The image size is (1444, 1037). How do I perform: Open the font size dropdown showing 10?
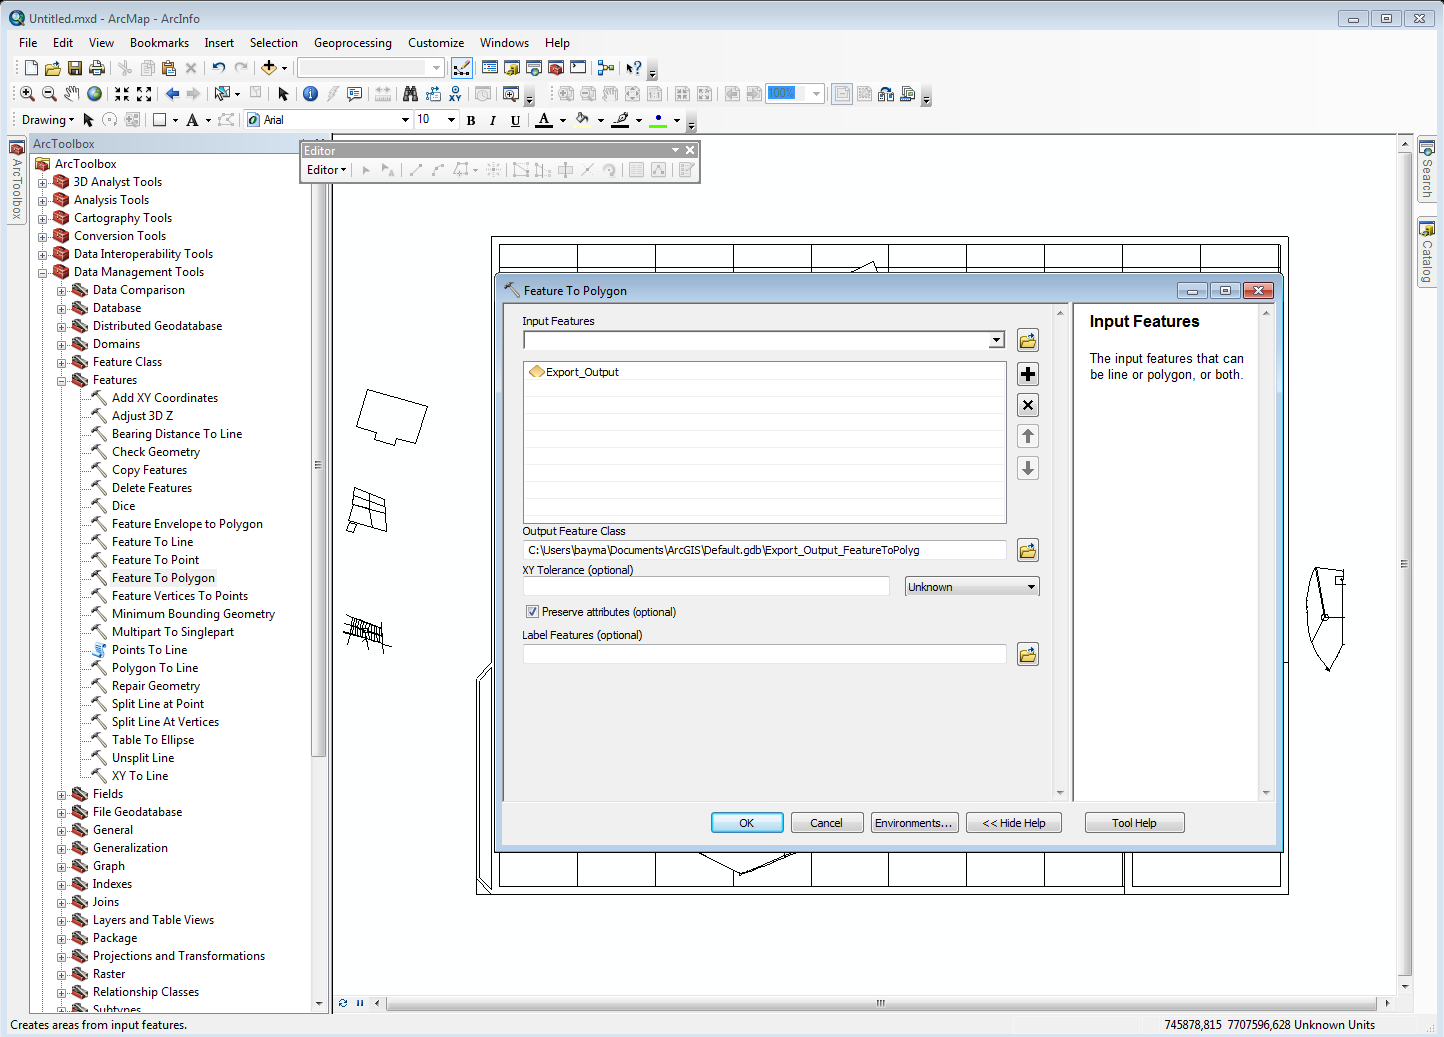pyautogui.click(x=451, y=120)
